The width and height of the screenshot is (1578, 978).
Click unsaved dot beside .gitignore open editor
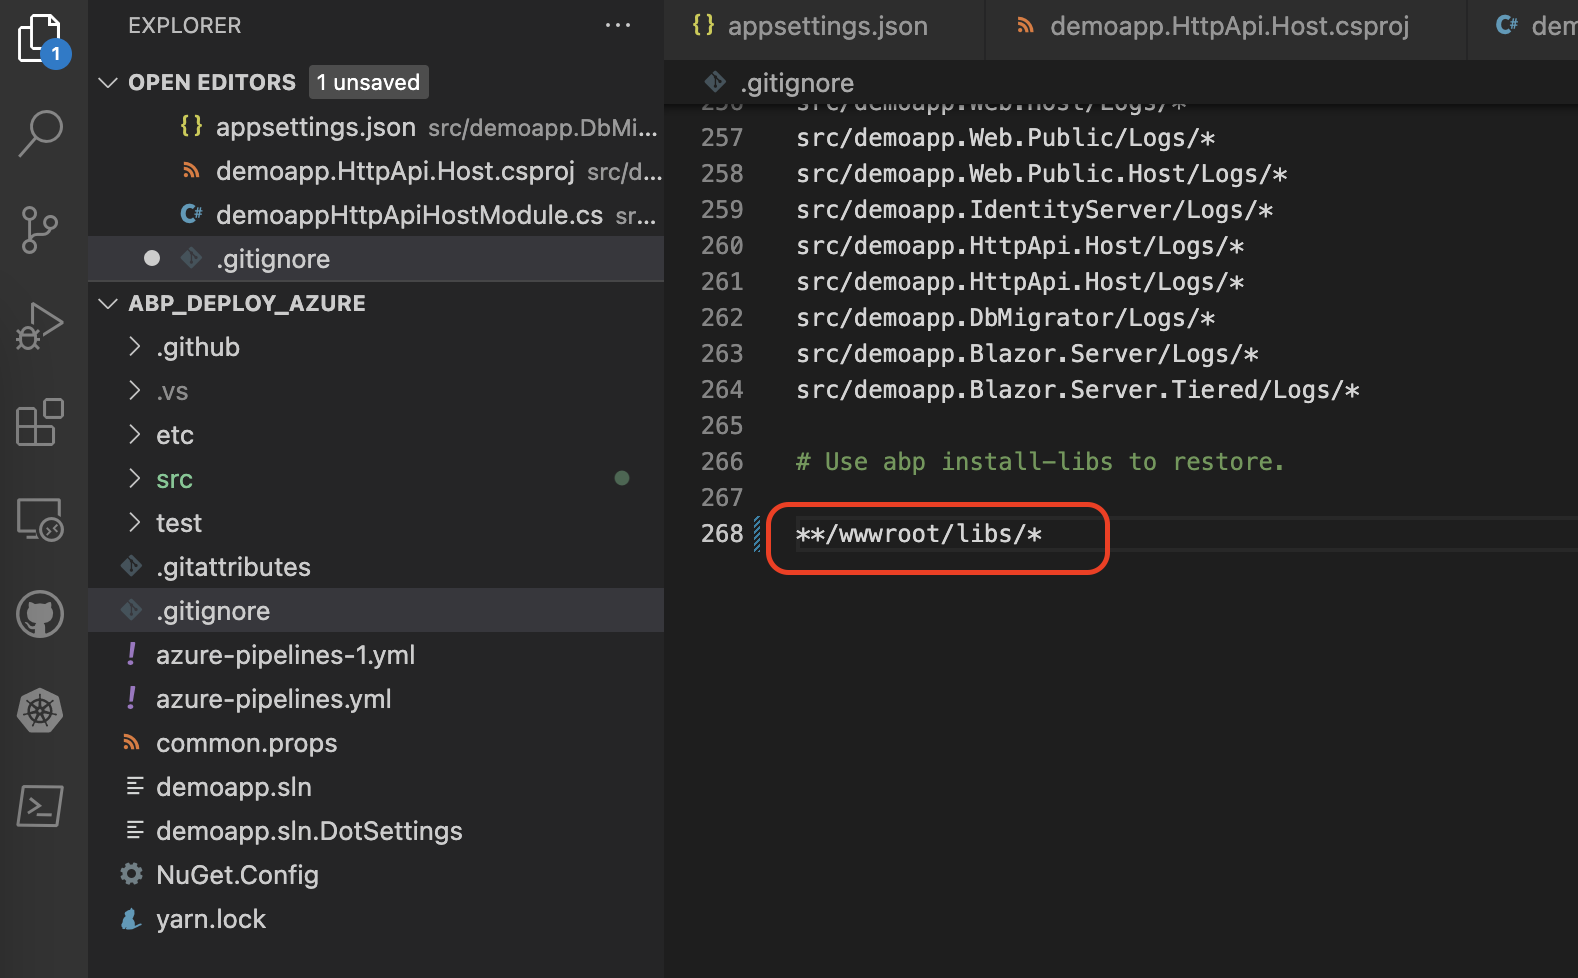[x=152, y=259]
